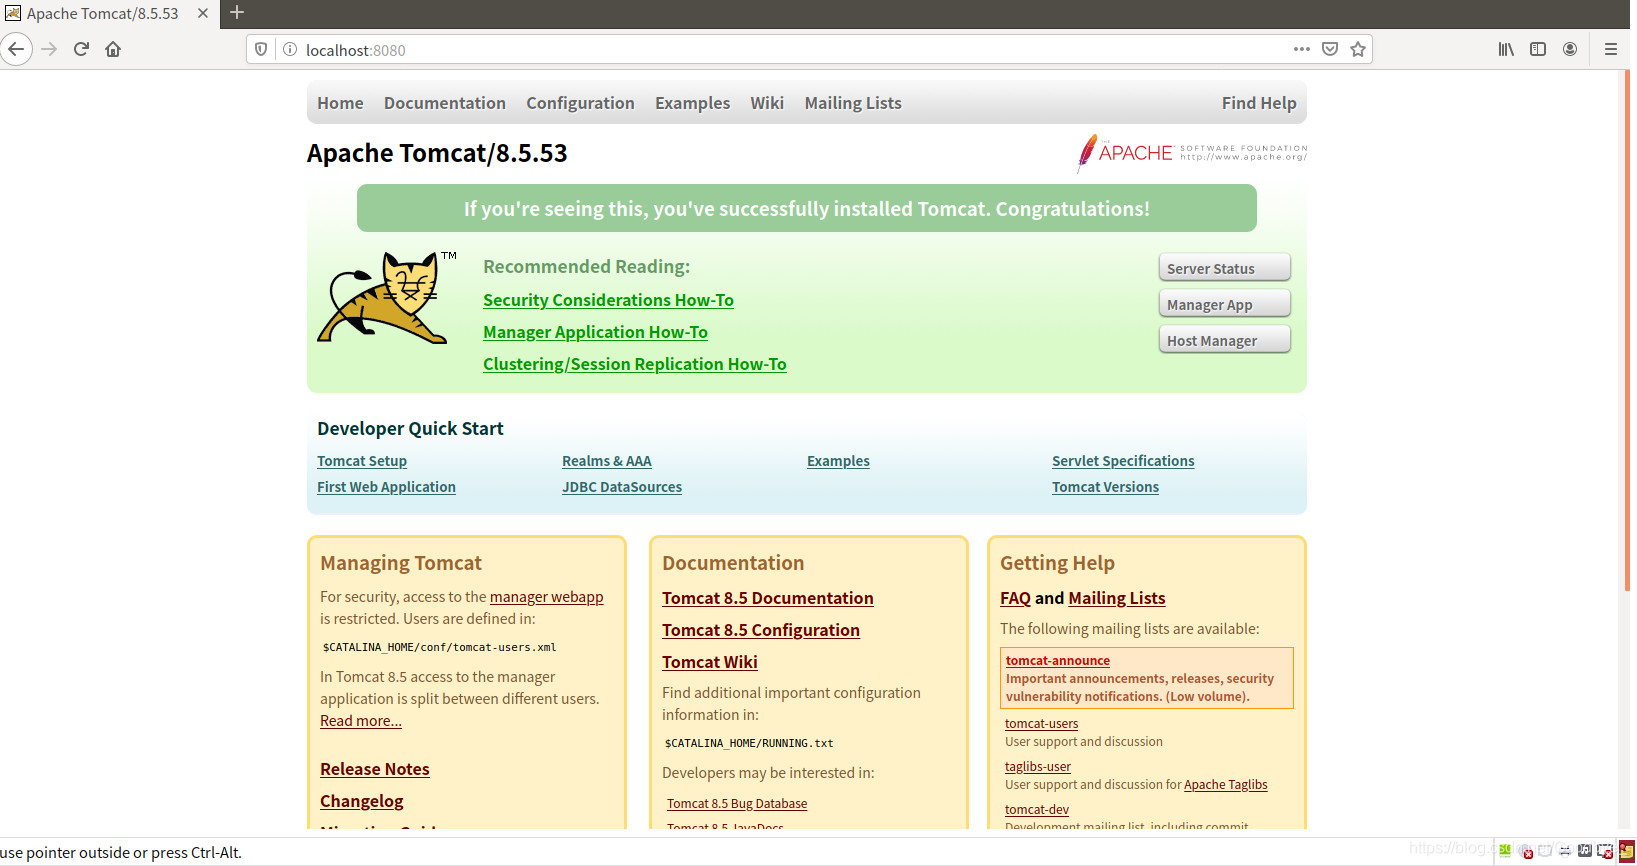Screen dimensions: 1637x866
Task: Open the tomcat-dev mailing list link
Action: tap(1037, 810)
